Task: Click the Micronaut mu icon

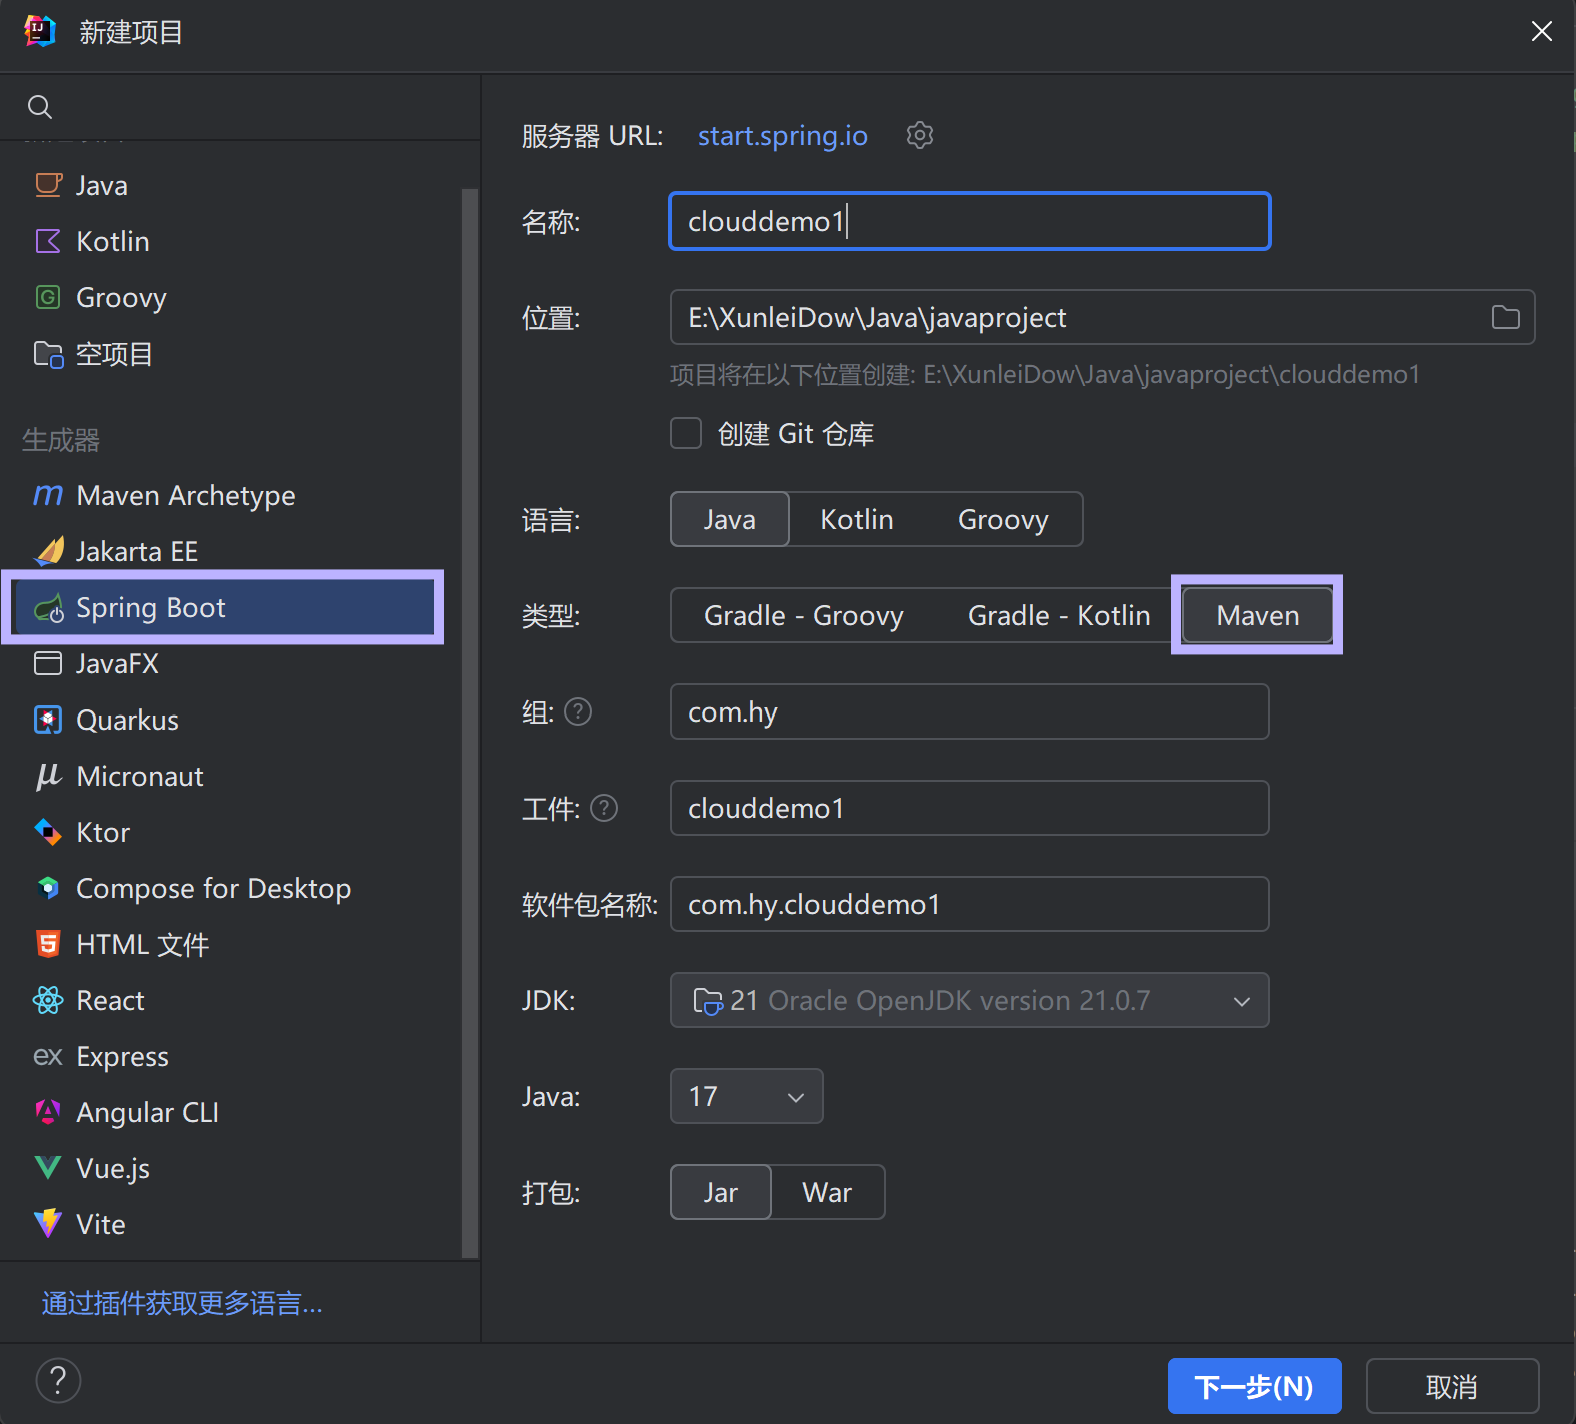Action: (48, 776)
